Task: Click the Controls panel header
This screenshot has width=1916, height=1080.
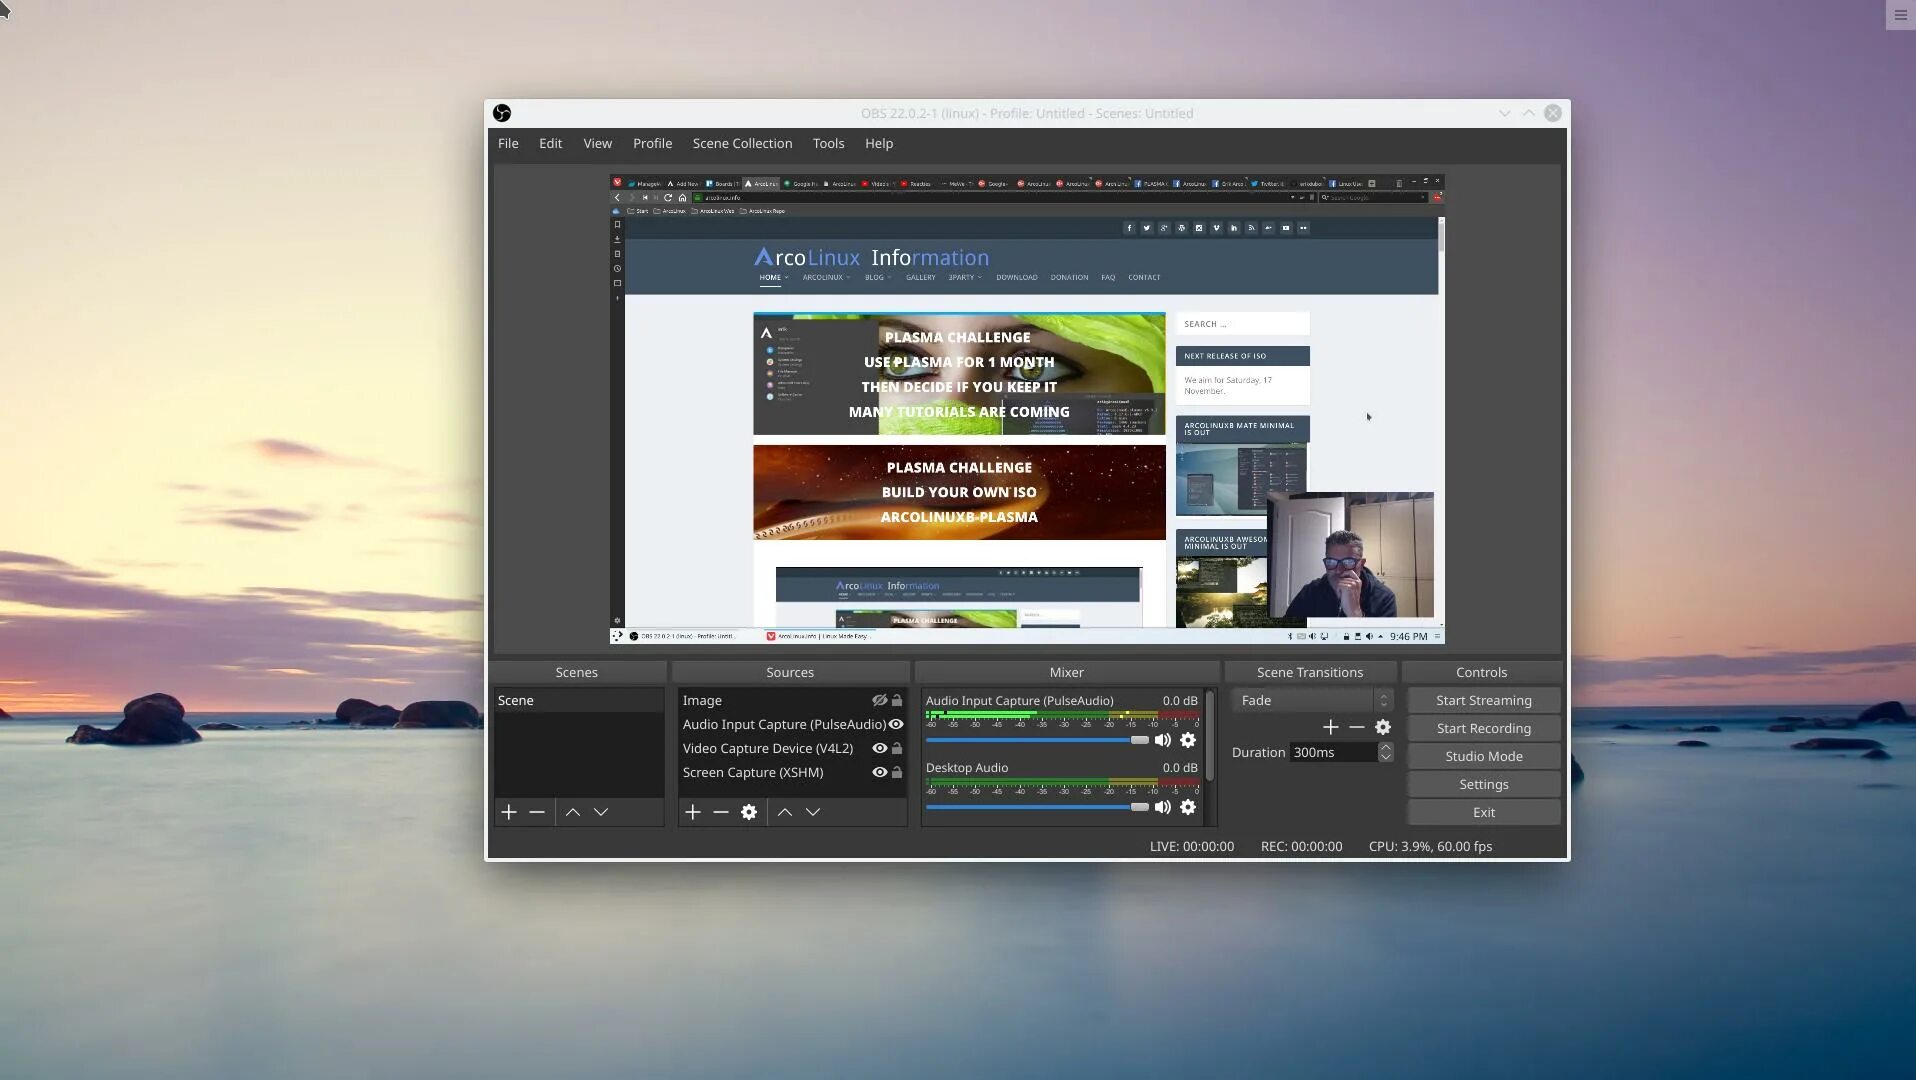Action: 1481,672
